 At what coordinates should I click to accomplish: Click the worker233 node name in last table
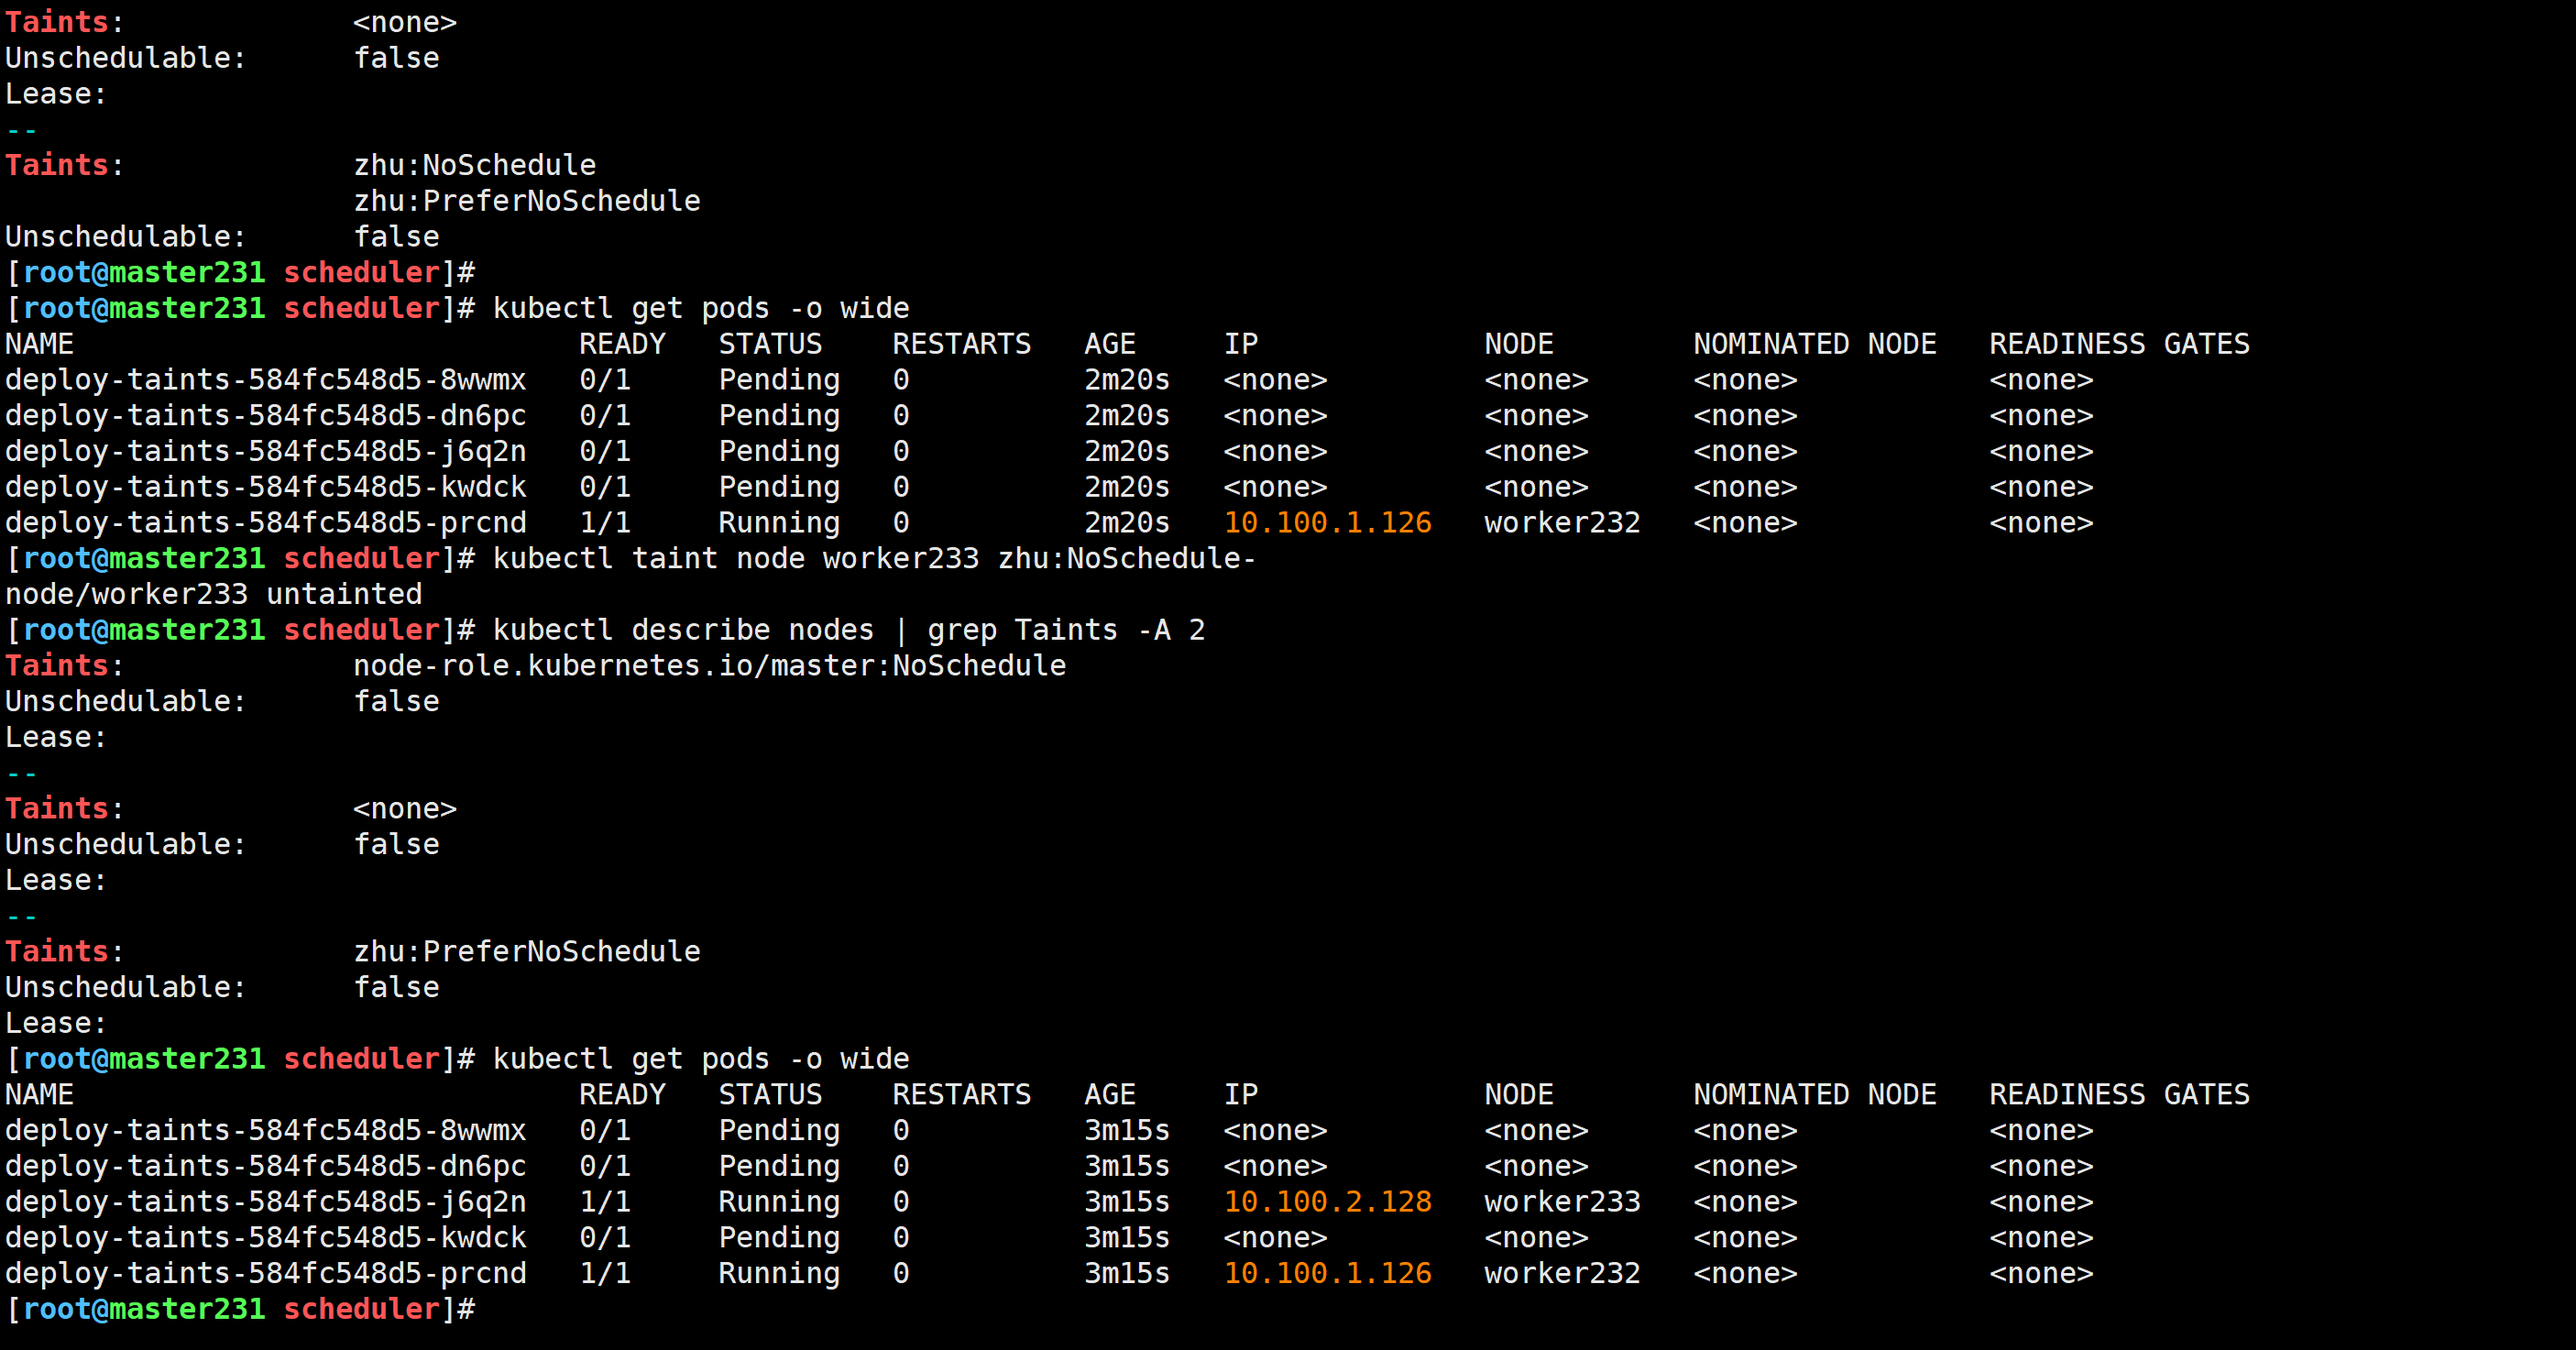(x=1561, y=1201)
